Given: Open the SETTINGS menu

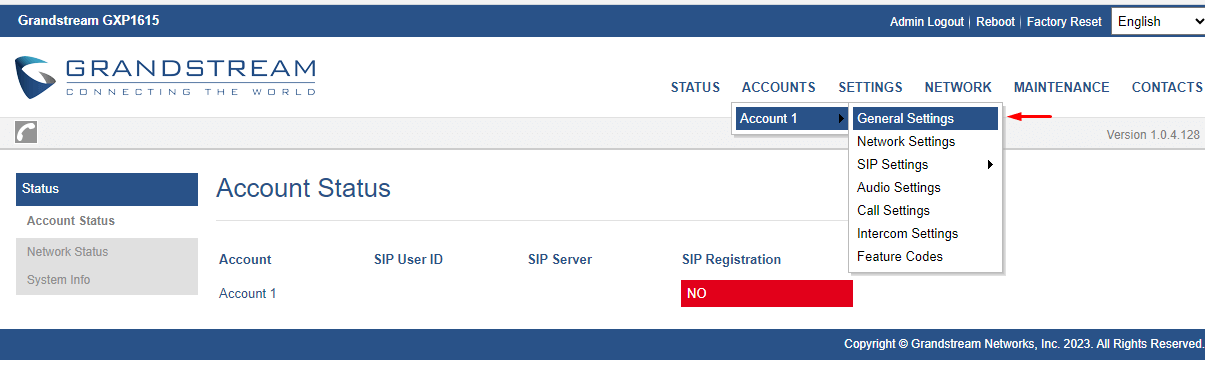Looking at the screenshot, I should coord(870,87).
